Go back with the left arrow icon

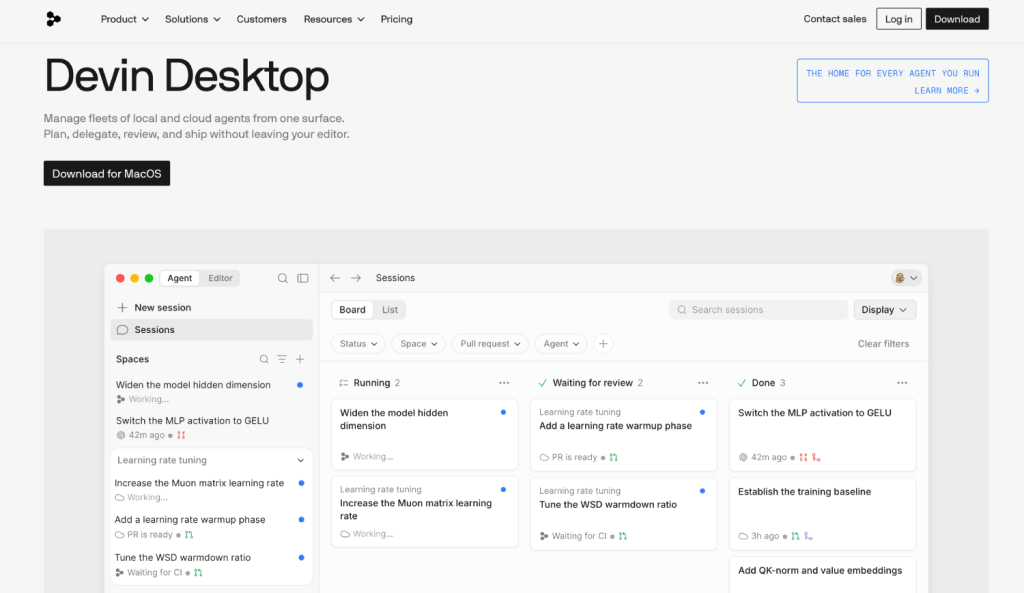tap(335, 278)
